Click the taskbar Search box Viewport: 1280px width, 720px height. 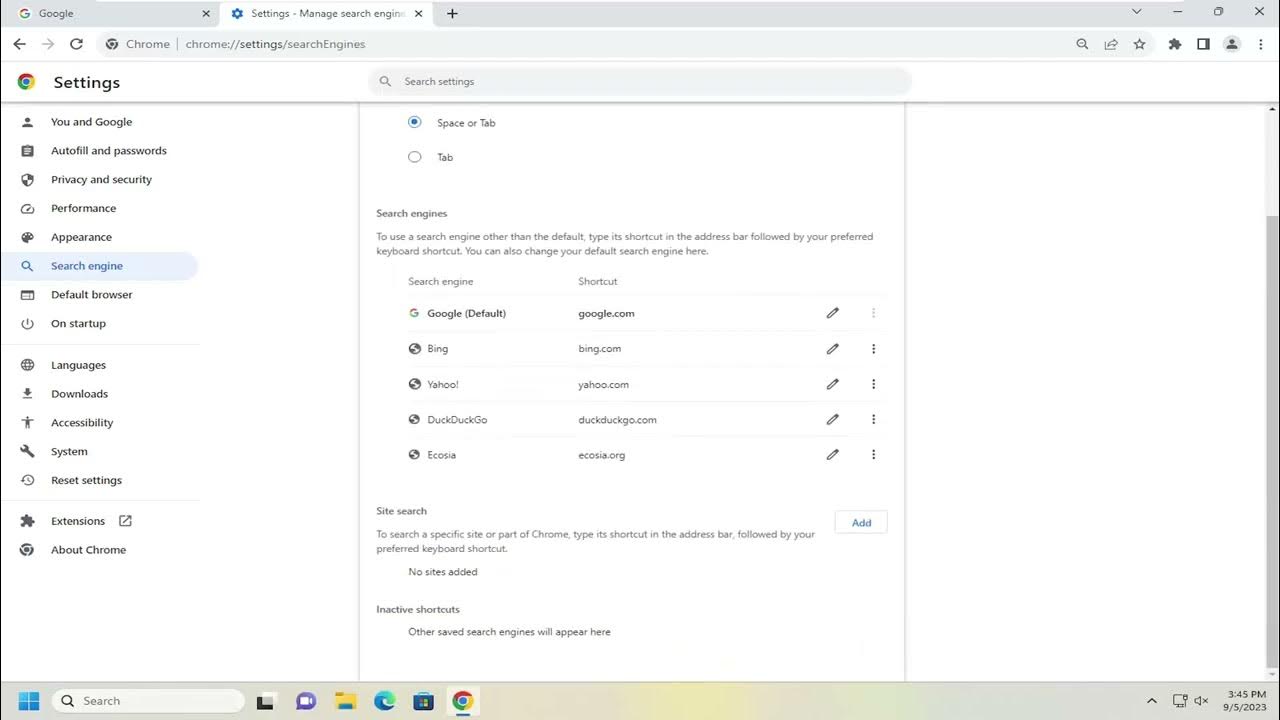tap(148, 701)
